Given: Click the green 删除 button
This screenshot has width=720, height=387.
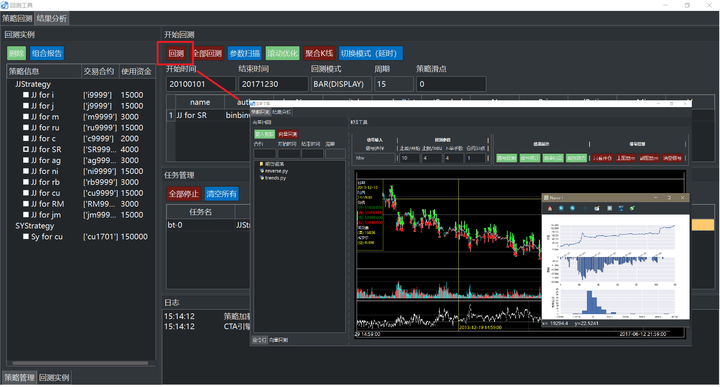Looking at the screenshot, I should pyautogui.click(x=17, y=53).
